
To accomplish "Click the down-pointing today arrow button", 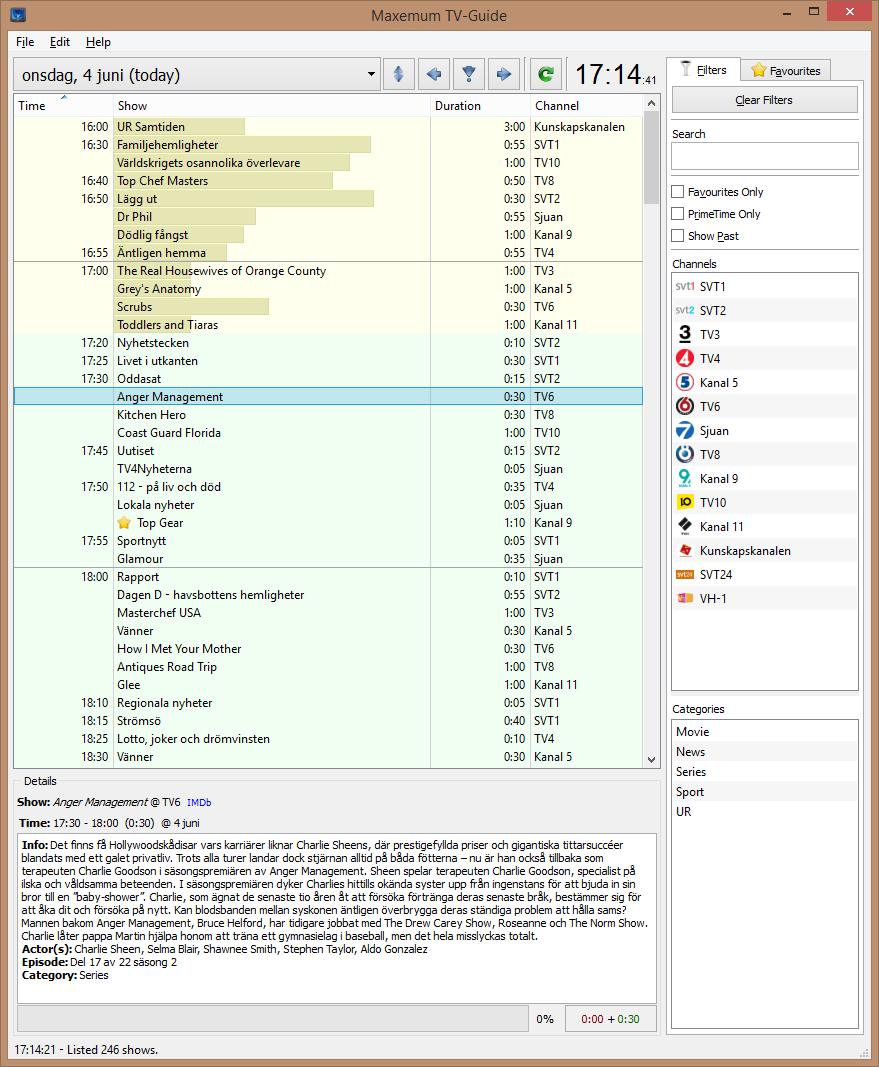I will pos(468,74).
